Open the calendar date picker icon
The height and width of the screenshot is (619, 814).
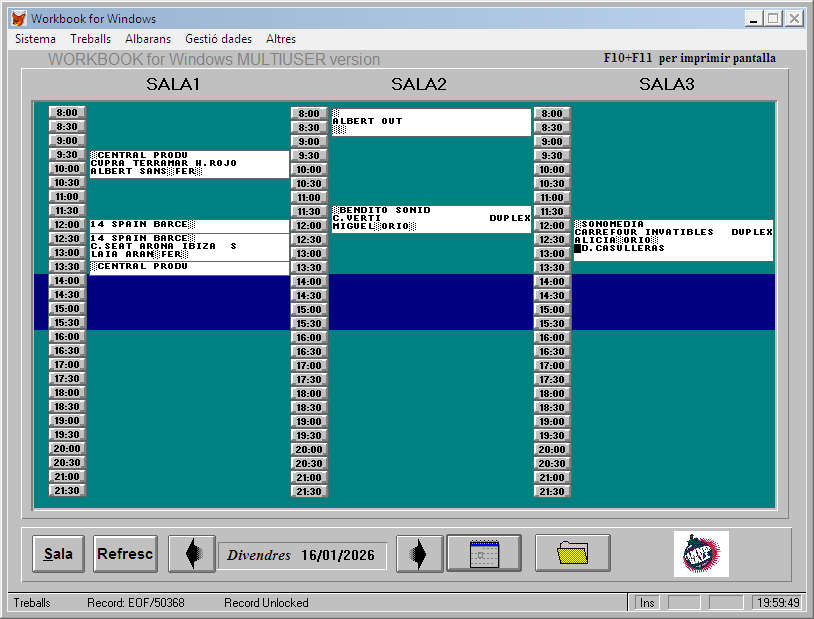pyautogui.click(x=484, y=553)
